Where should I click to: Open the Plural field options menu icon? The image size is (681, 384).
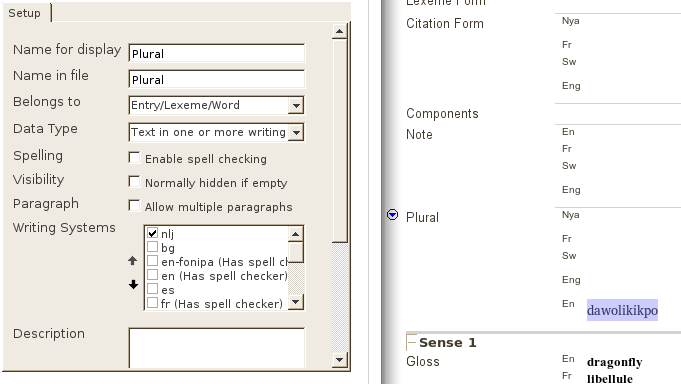(x=392, y=215)
